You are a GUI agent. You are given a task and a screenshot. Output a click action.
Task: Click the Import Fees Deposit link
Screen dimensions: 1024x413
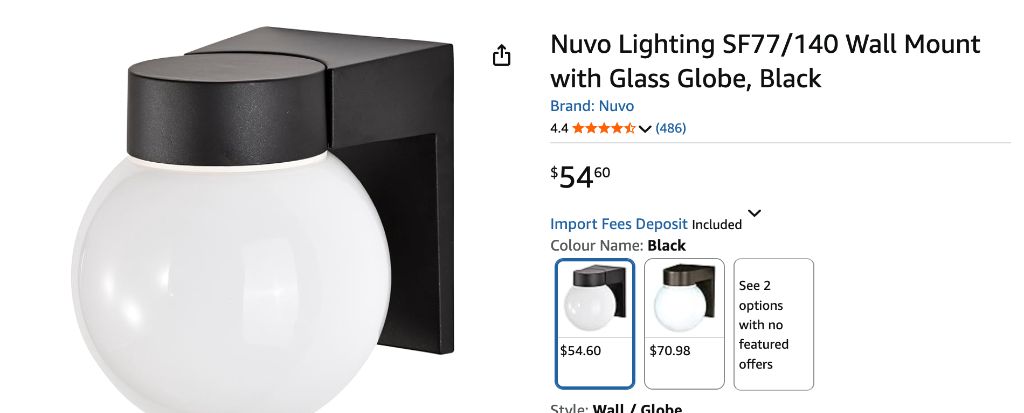pos(618,223)
